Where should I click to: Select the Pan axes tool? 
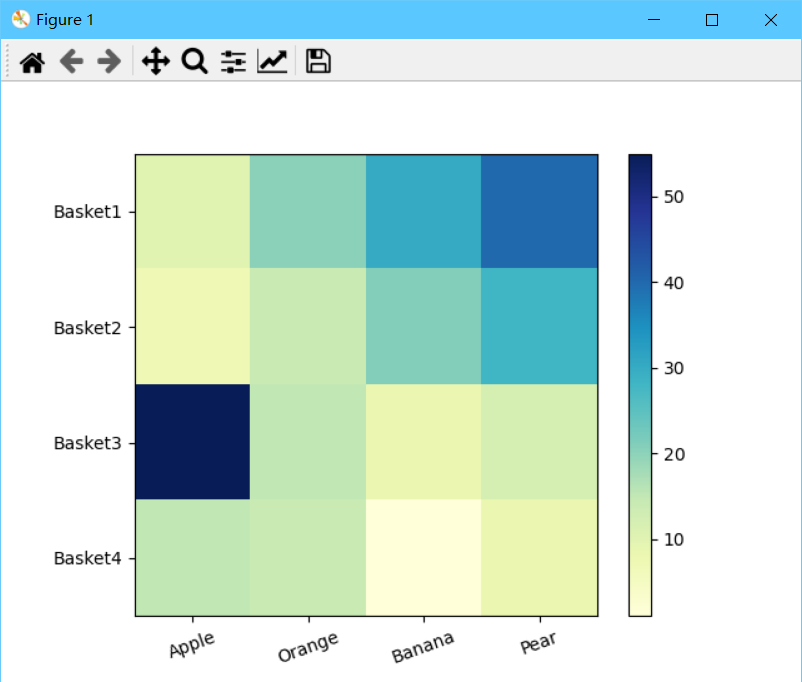coord(155,61)
